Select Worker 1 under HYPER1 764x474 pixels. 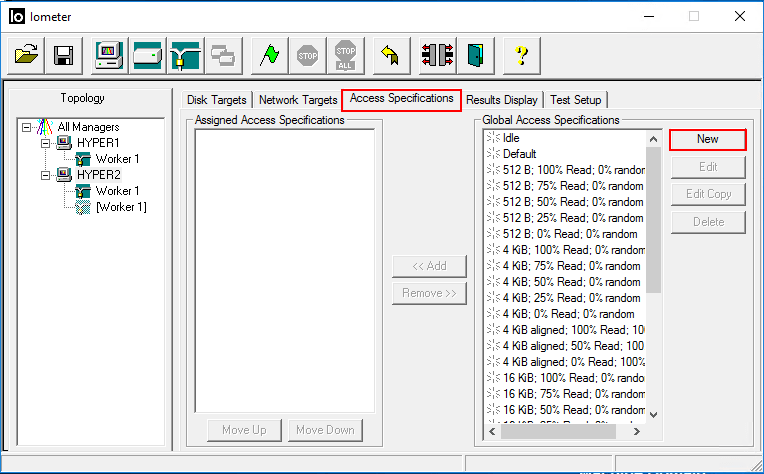pos(117,159)
